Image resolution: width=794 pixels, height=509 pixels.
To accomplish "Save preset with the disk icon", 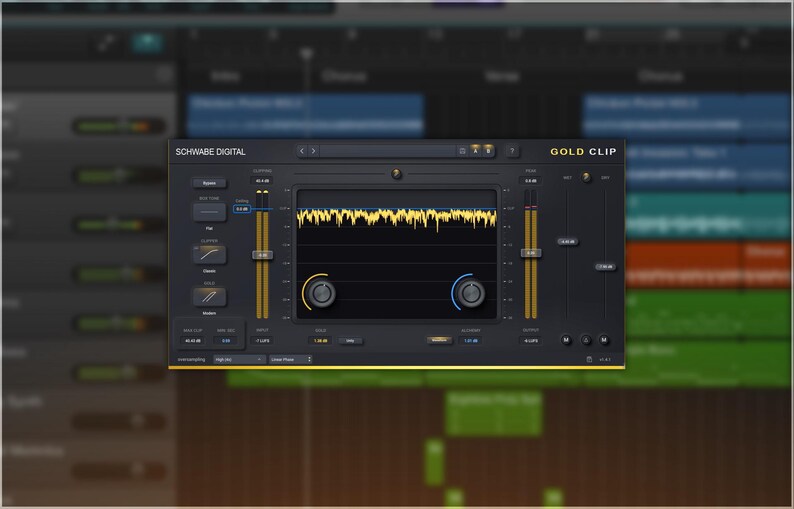I will (462, 151).
